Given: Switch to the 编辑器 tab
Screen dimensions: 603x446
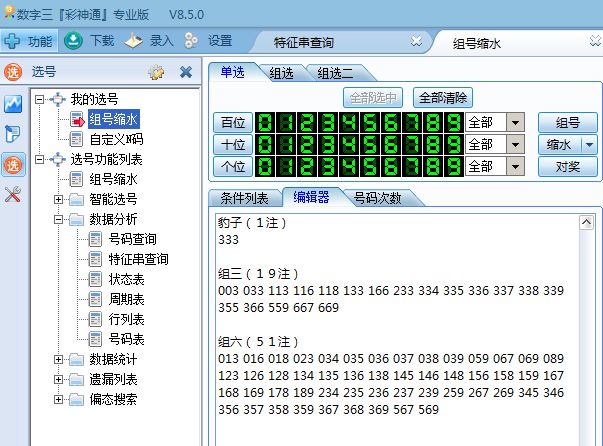Looking at the screenshot, I should click(311, 197).
